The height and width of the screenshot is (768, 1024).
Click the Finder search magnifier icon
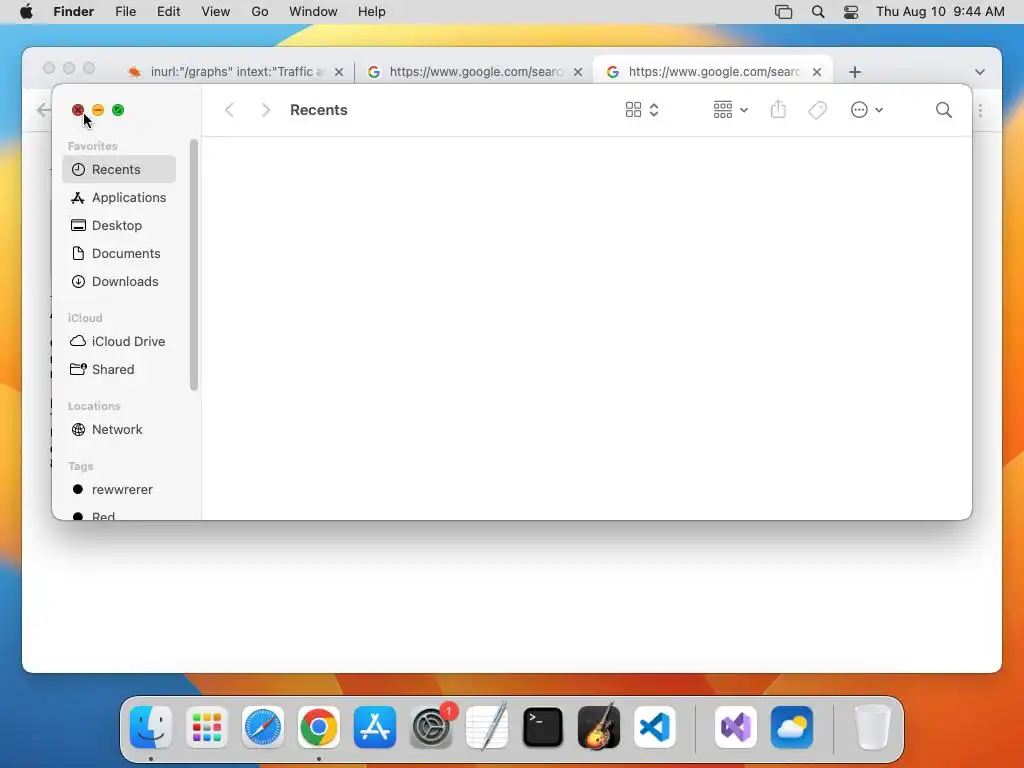[944, 110]
